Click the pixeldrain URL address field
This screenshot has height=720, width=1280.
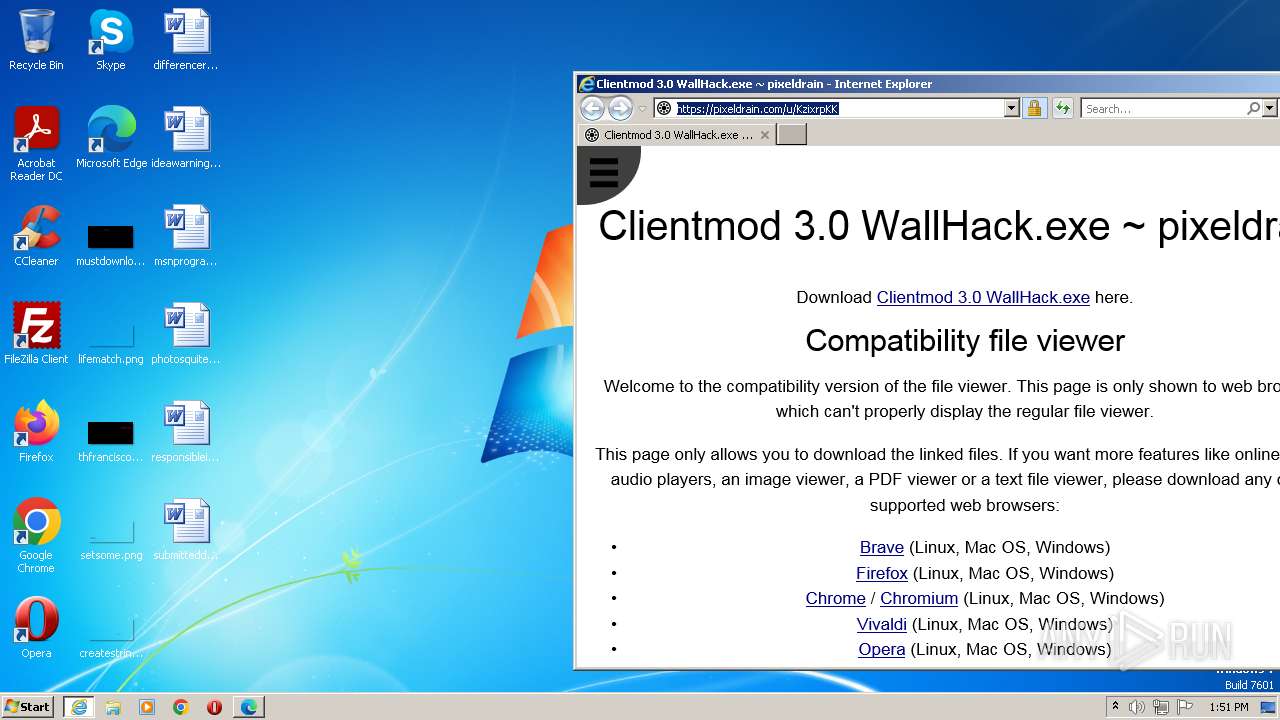pos(839,108)
